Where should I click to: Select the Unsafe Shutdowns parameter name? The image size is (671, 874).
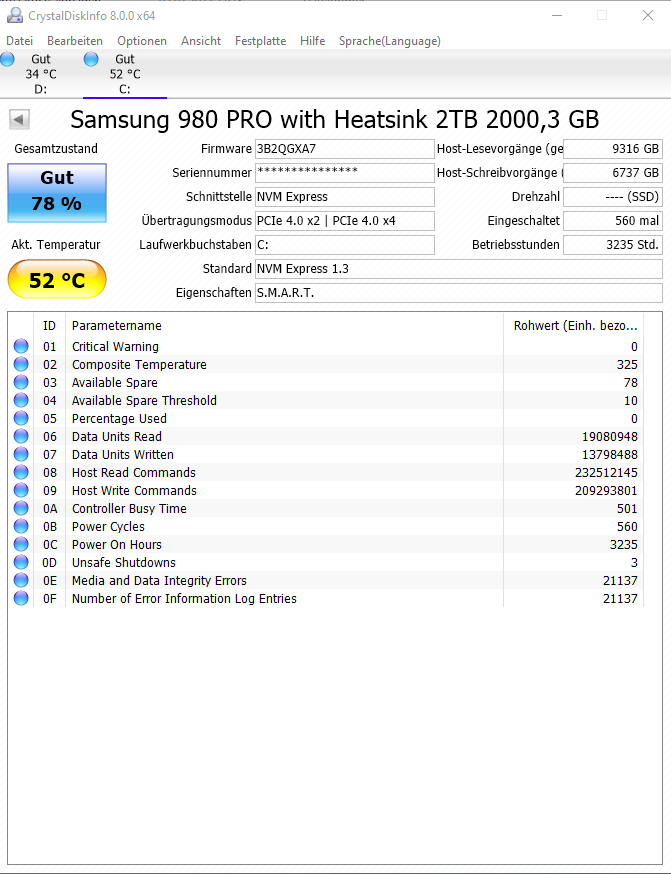(123, 562)
